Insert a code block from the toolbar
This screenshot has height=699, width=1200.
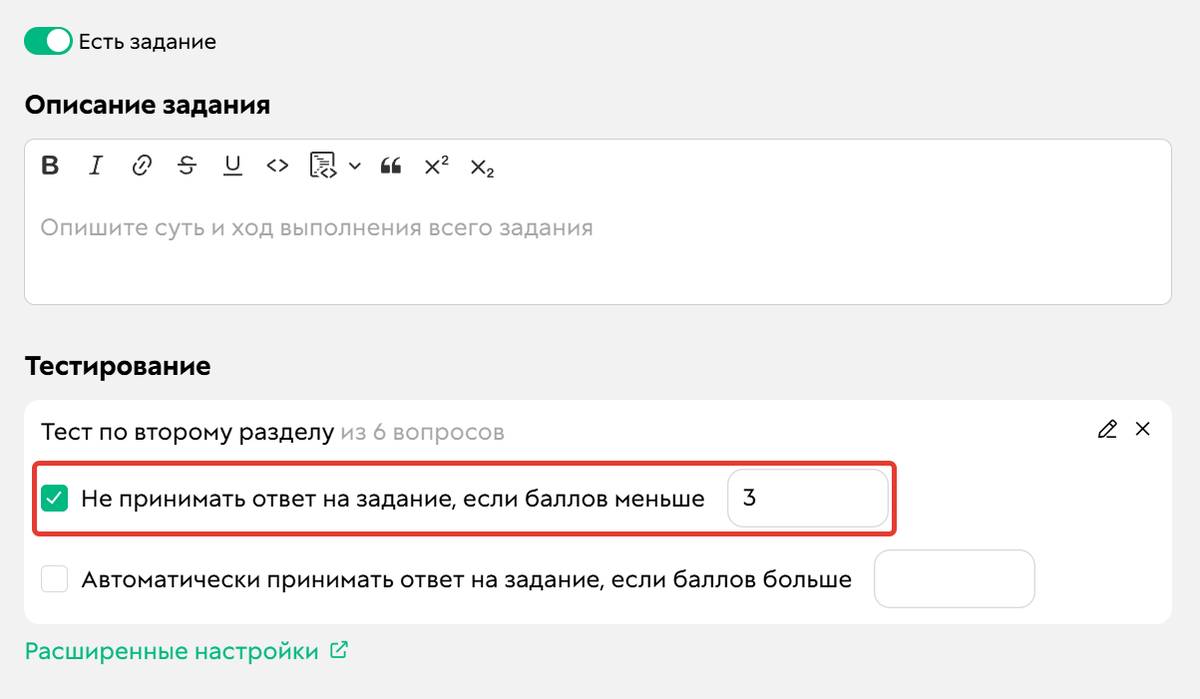point(322,166)
